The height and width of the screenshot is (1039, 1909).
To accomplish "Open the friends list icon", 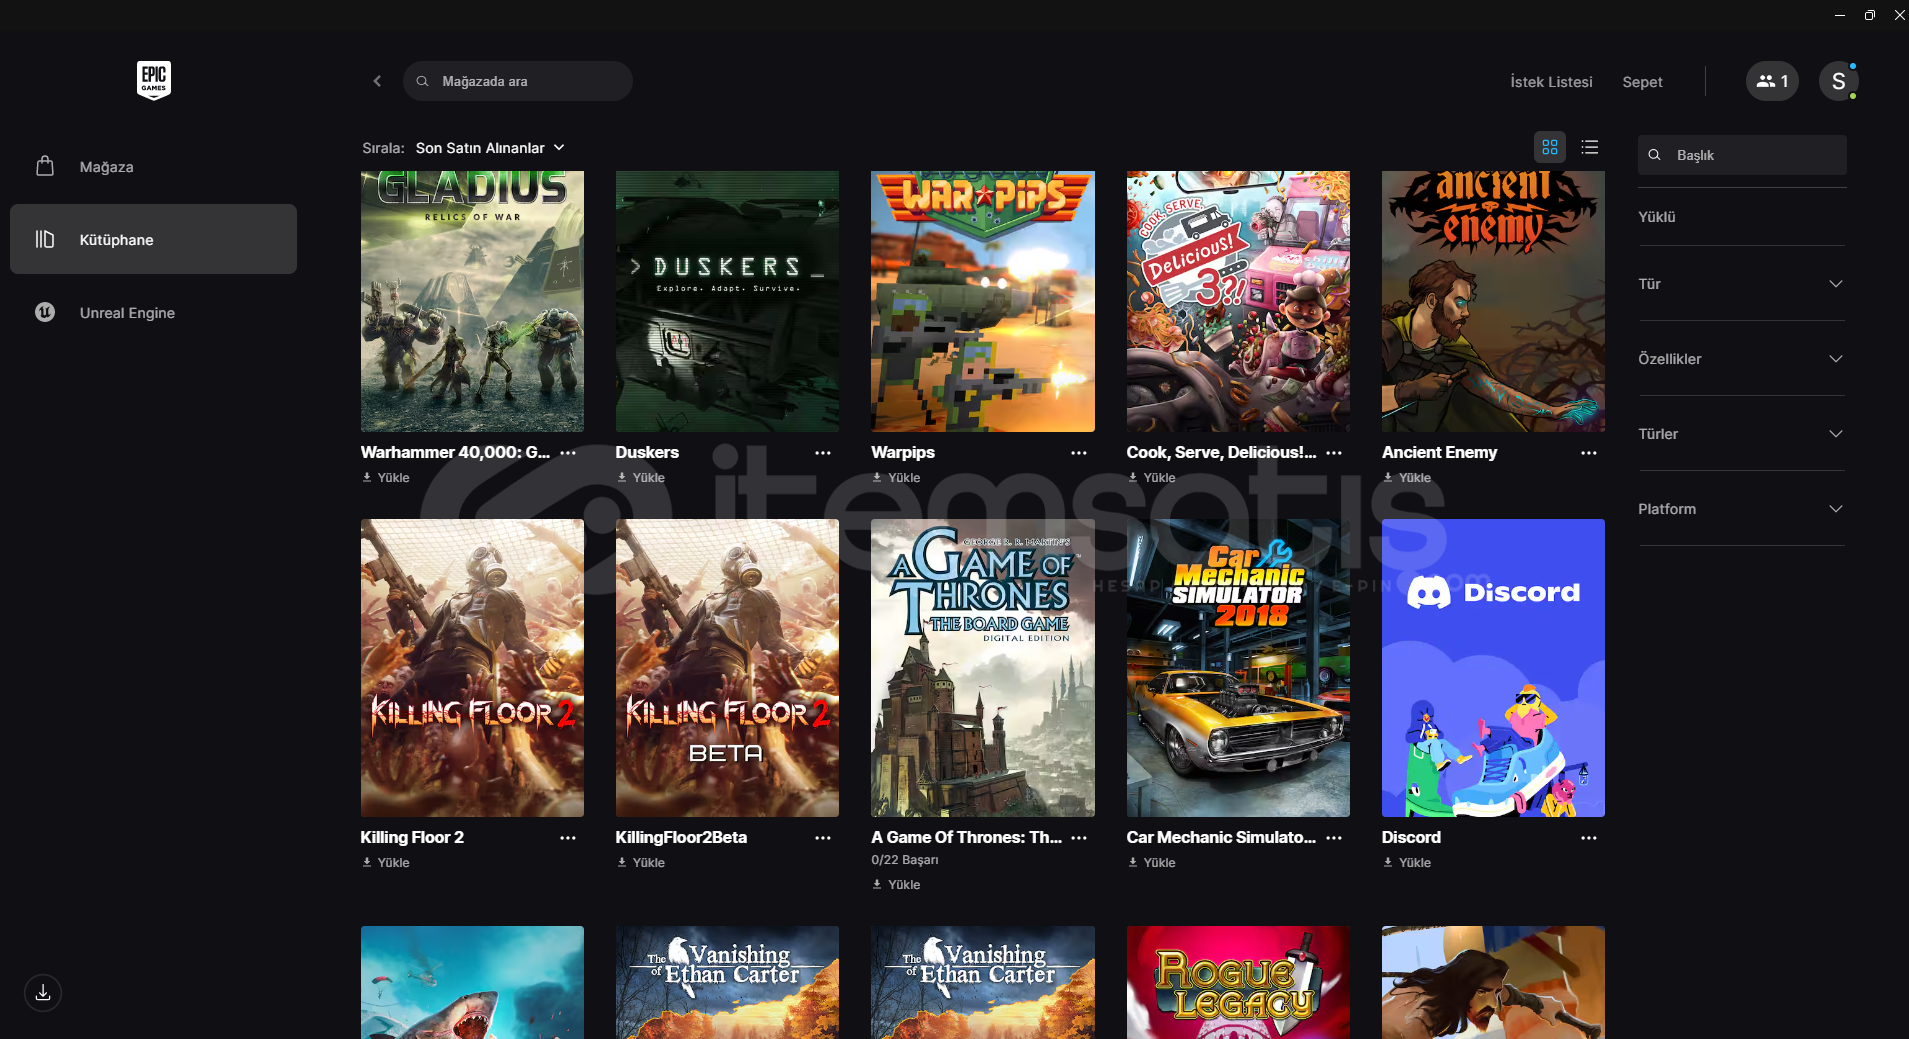I will point(1772,81).
